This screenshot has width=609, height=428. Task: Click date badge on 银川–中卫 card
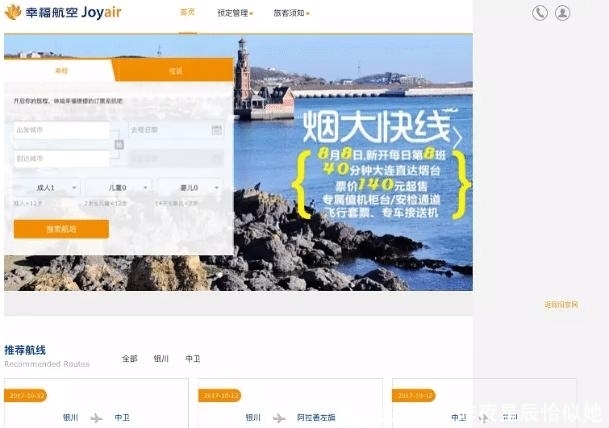(26, 396)
